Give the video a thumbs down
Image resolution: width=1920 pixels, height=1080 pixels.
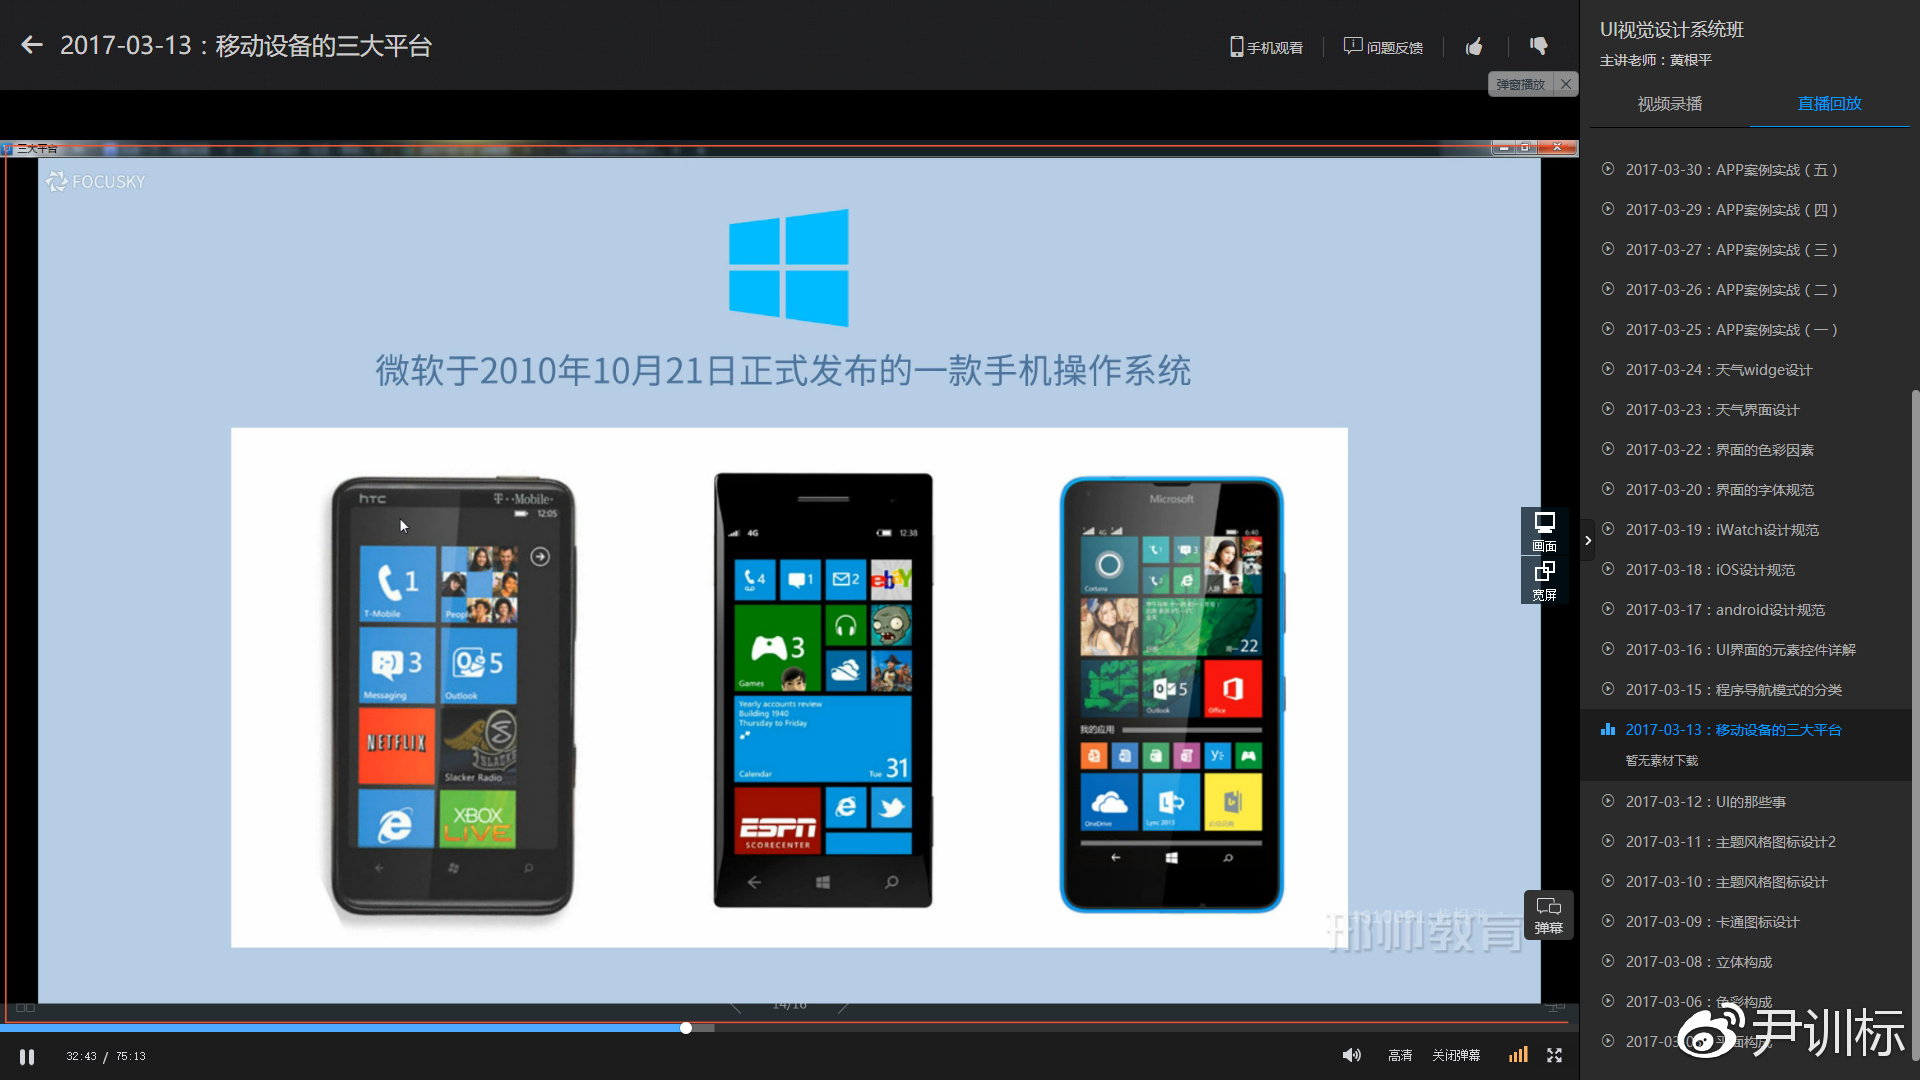coord(1539,46)
